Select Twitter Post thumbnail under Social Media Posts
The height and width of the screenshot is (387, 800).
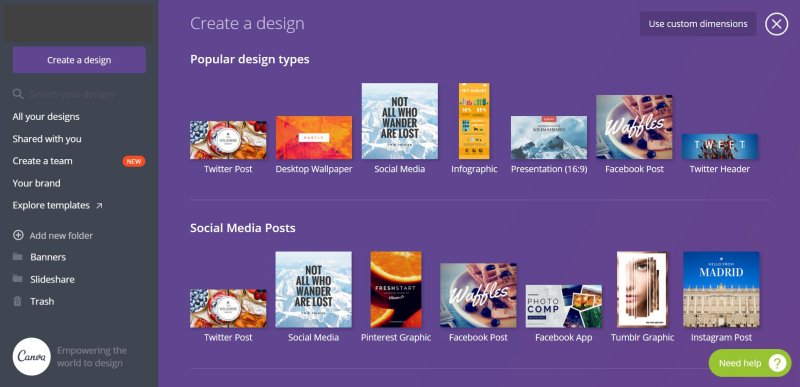(228, 308)
